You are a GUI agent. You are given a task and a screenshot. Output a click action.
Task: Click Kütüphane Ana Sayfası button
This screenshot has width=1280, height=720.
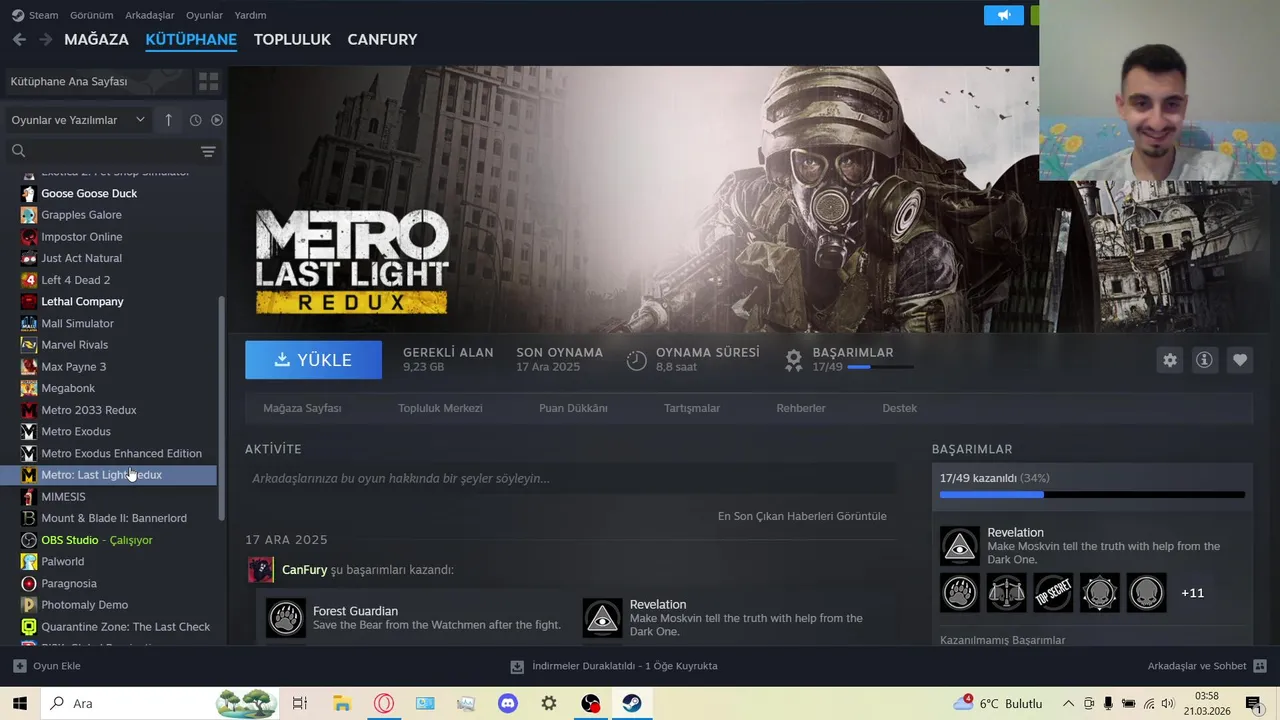[96, 81]
